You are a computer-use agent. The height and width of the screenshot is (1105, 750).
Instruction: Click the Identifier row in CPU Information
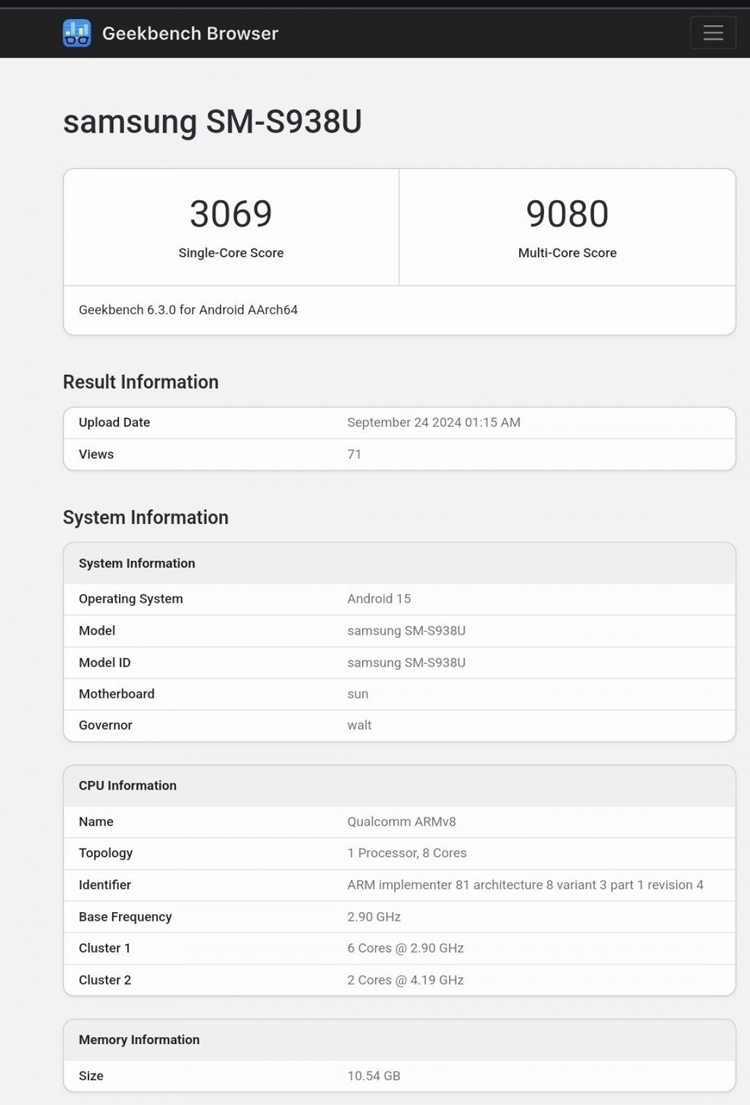point(400,885)
